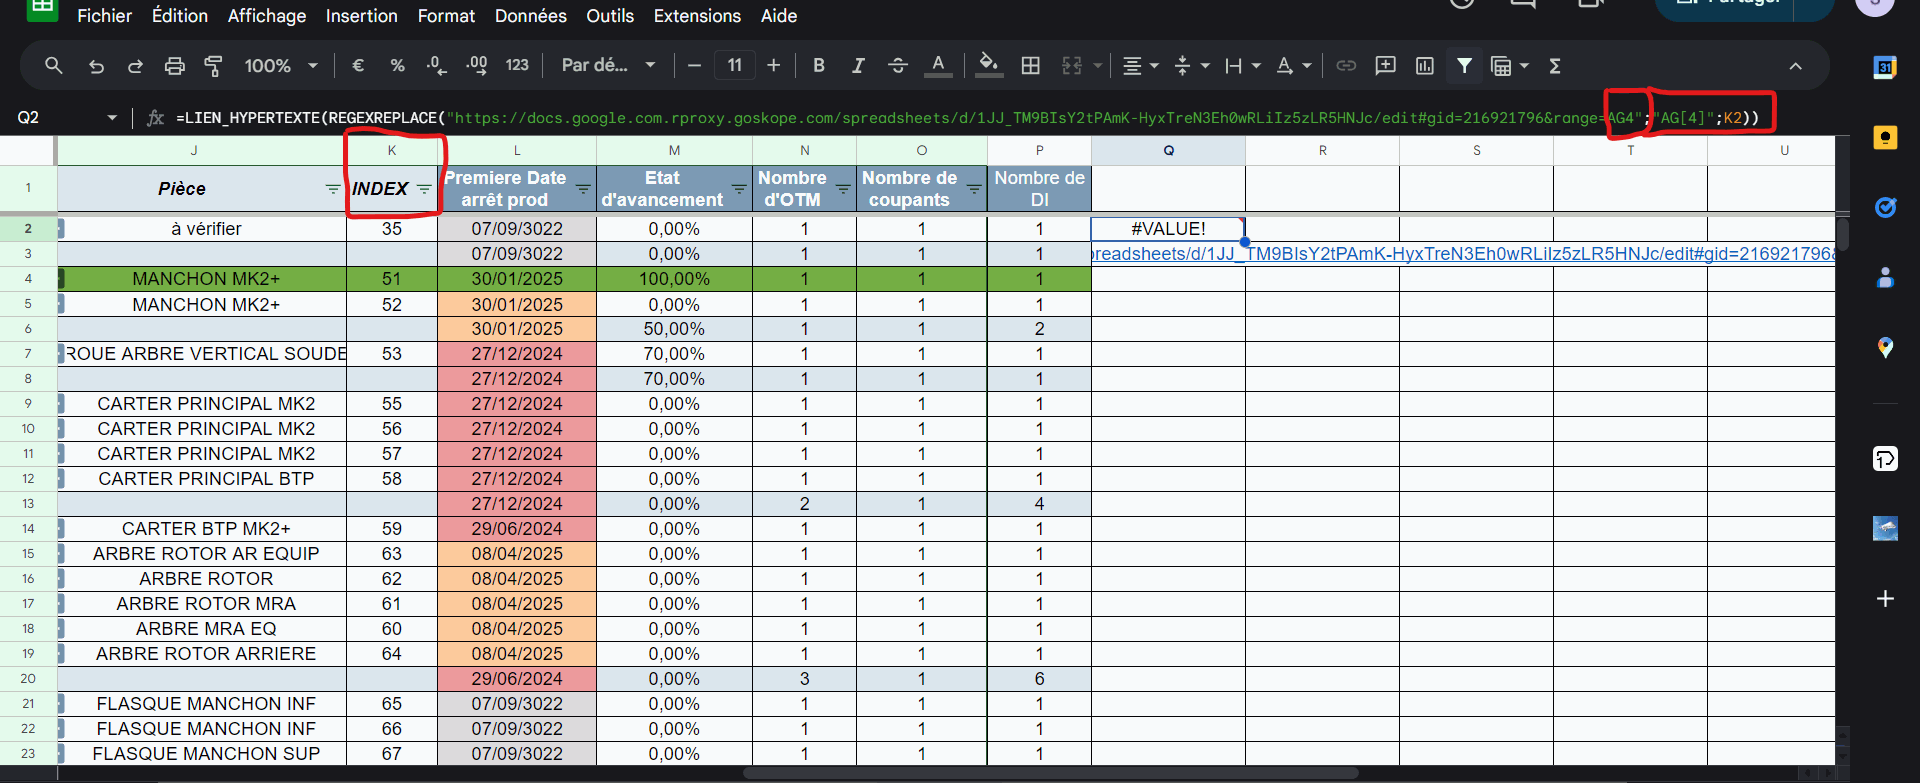Open Google Calendar from side panel

click(x=1884, y=67)
